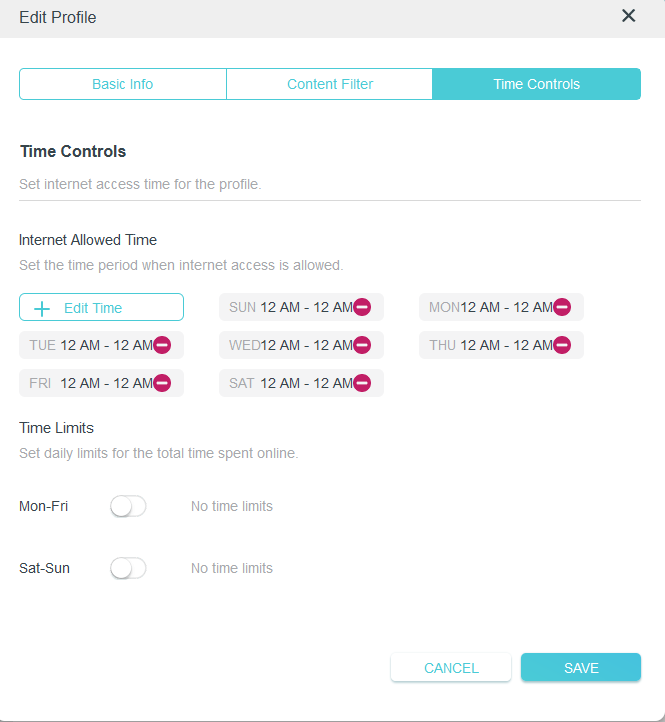Remove the SUN allowed time entry
Screen dimensions: 665x722
[x=362, y=307]
